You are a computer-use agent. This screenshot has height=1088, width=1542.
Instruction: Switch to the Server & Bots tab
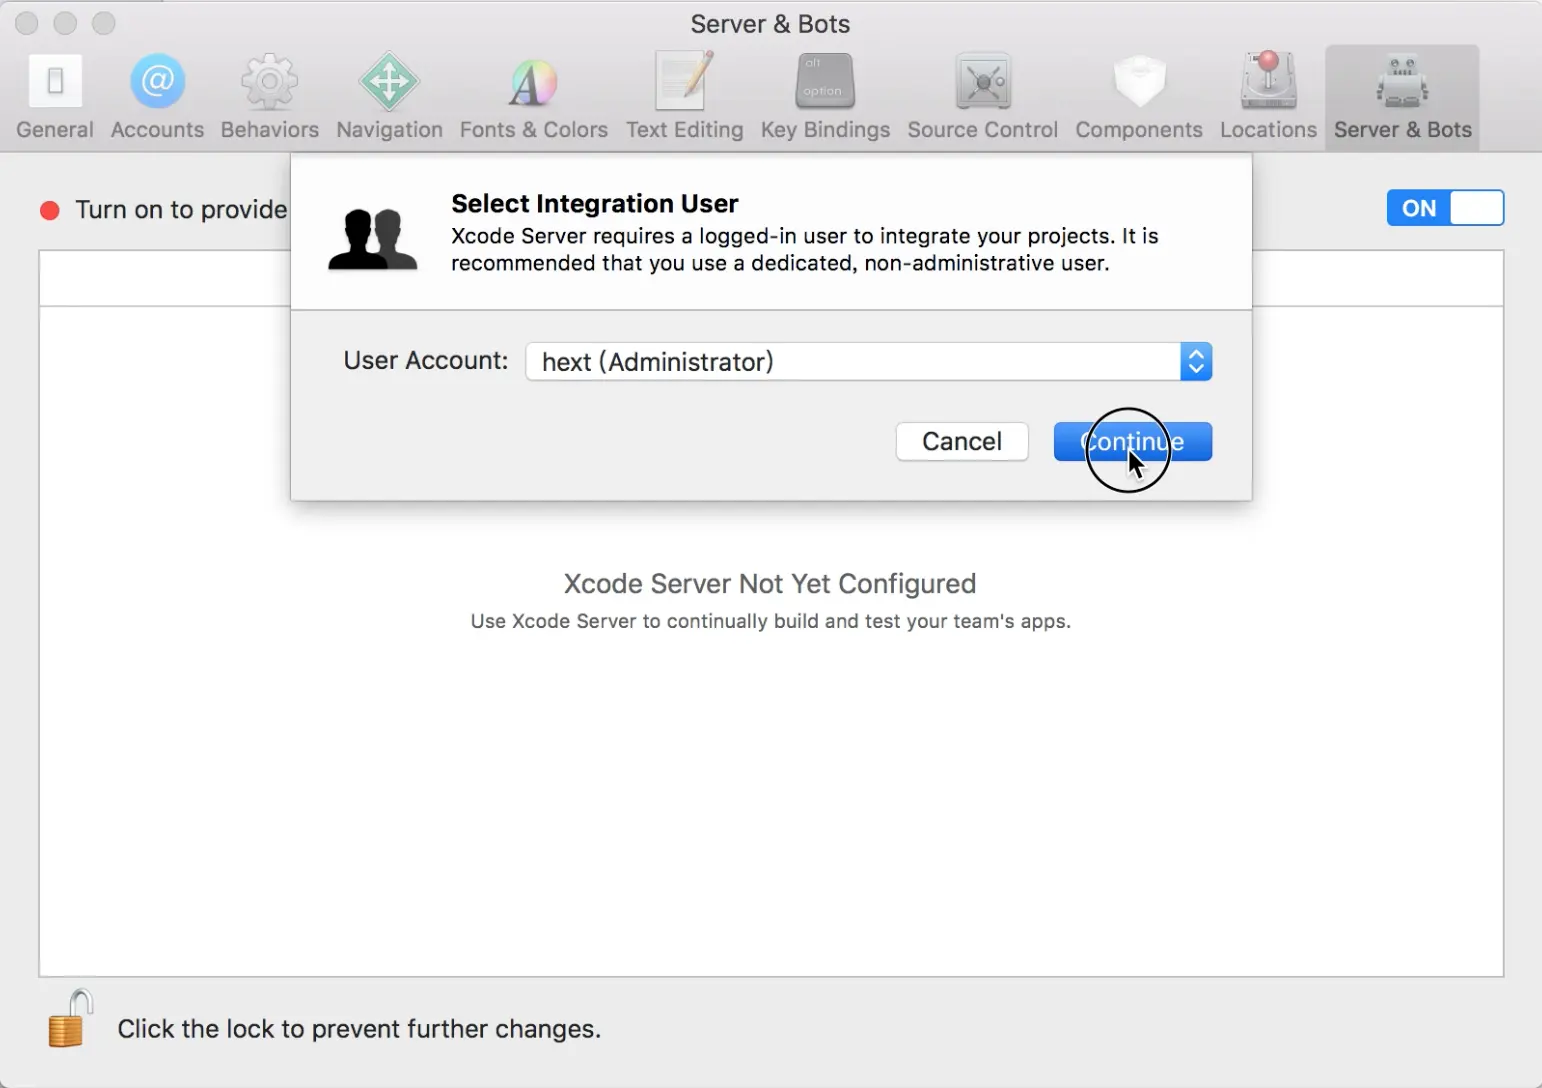click(x=1402, y=96)
